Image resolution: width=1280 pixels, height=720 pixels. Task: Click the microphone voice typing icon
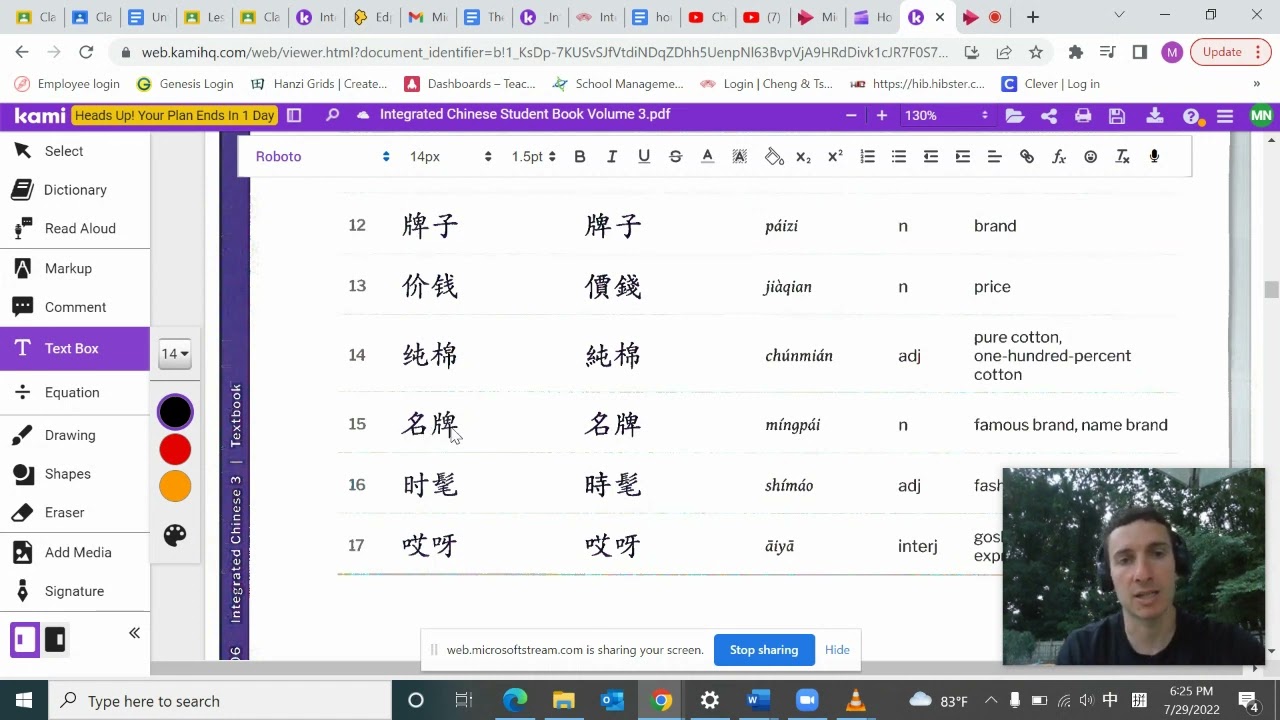click(1155, 157)
